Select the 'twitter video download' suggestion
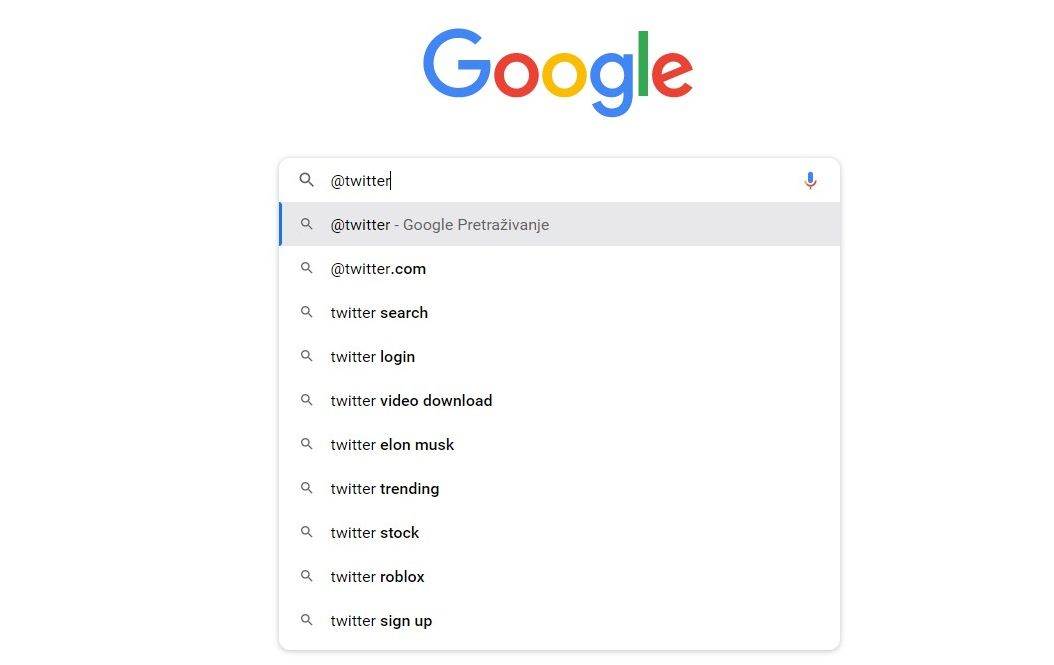Image resolution: width=1054 pixels, height=665 pixels. pyautogui.click(x=411, y=400)
